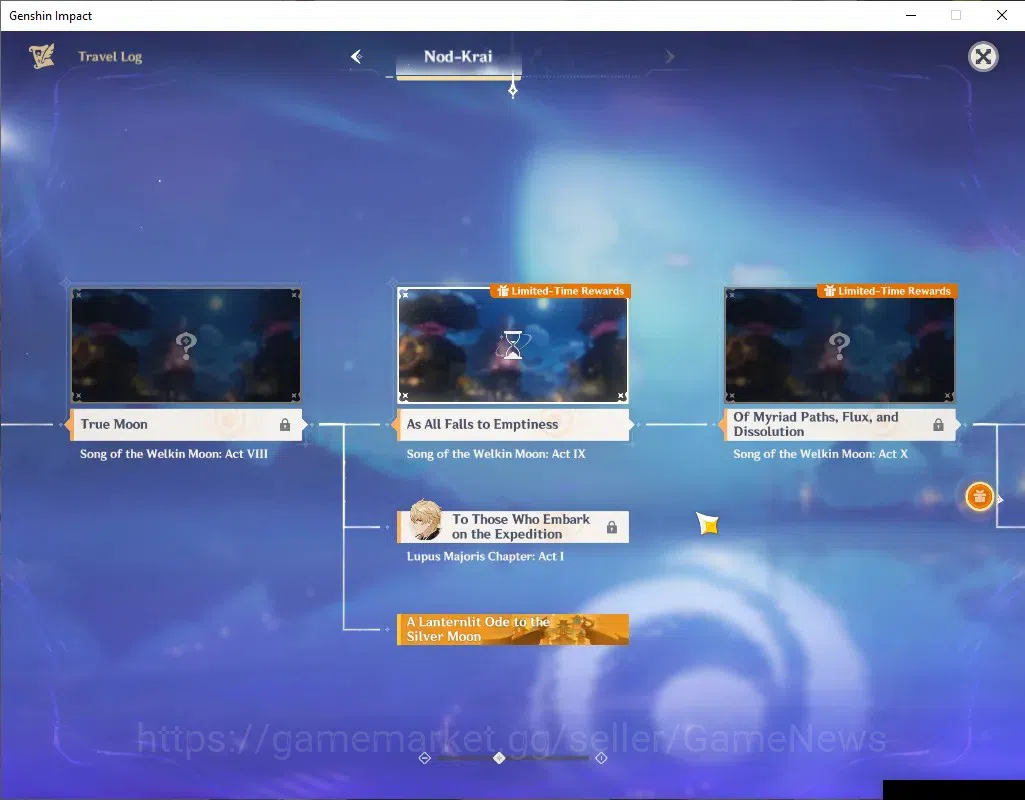Open the True Moon quest thumbnail
Viewport: 1025px width, 800px height.
pos(186,345)
